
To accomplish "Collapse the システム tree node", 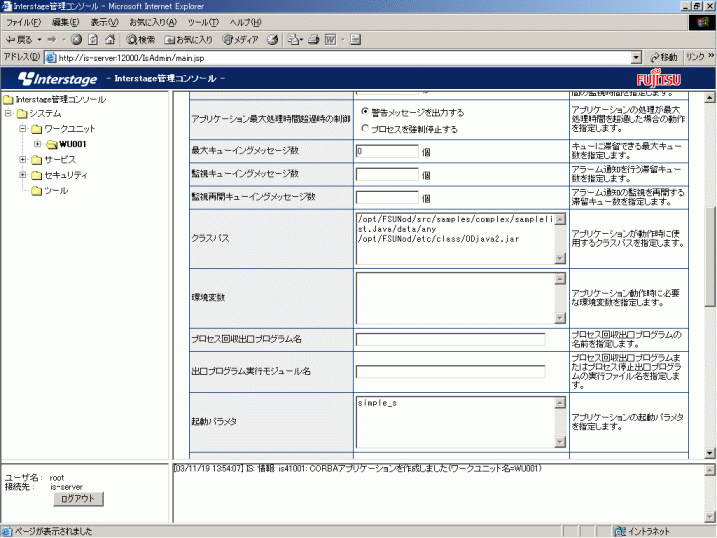I will 8,113.
